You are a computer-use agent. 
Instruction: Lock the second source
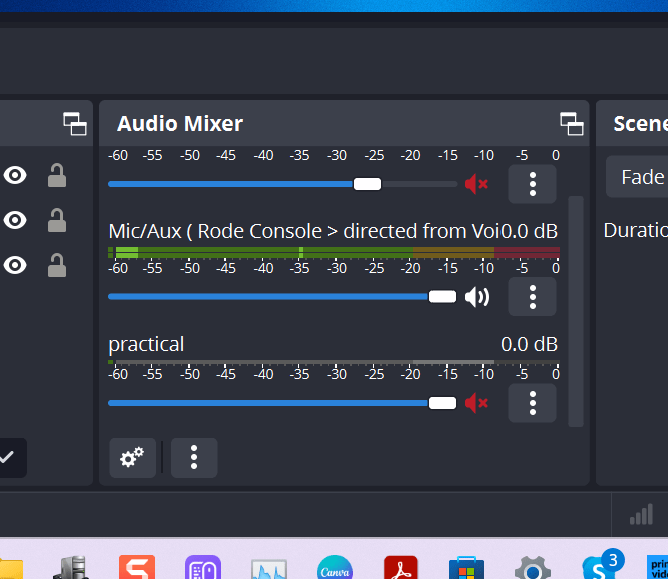tap(57, 220)
